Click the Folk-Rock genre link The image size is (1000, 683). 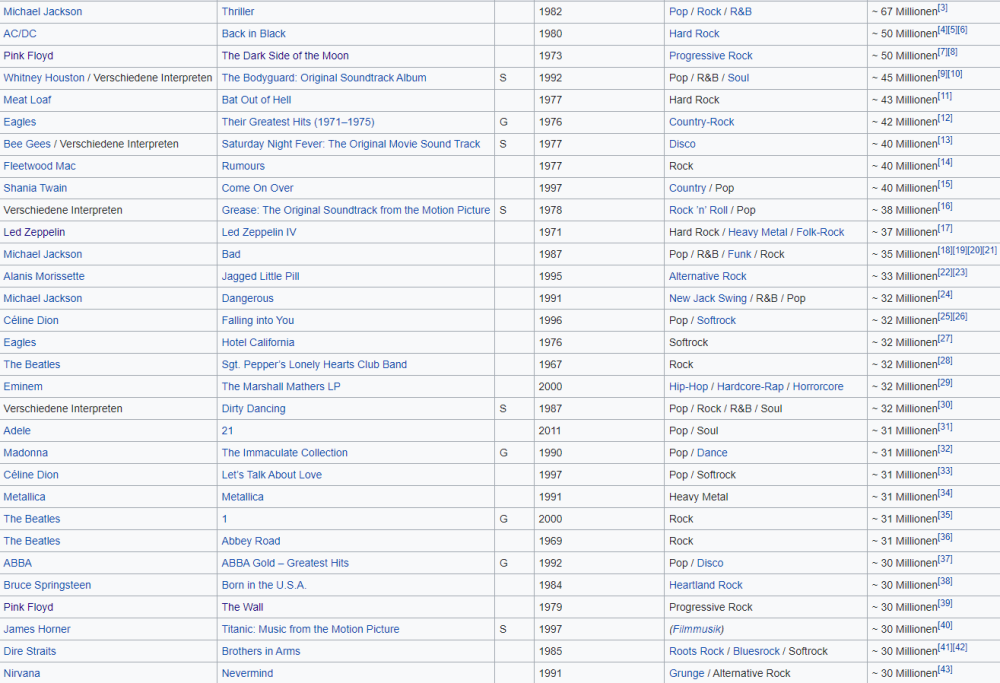pos(820,232)
